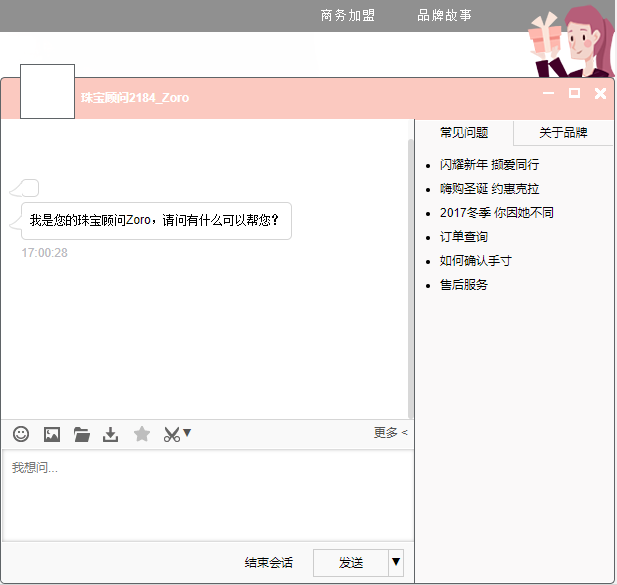This screenshot has height=585, width=617.
Task: Switch to the 关于品牌 tab
Action: pos(563,132)
